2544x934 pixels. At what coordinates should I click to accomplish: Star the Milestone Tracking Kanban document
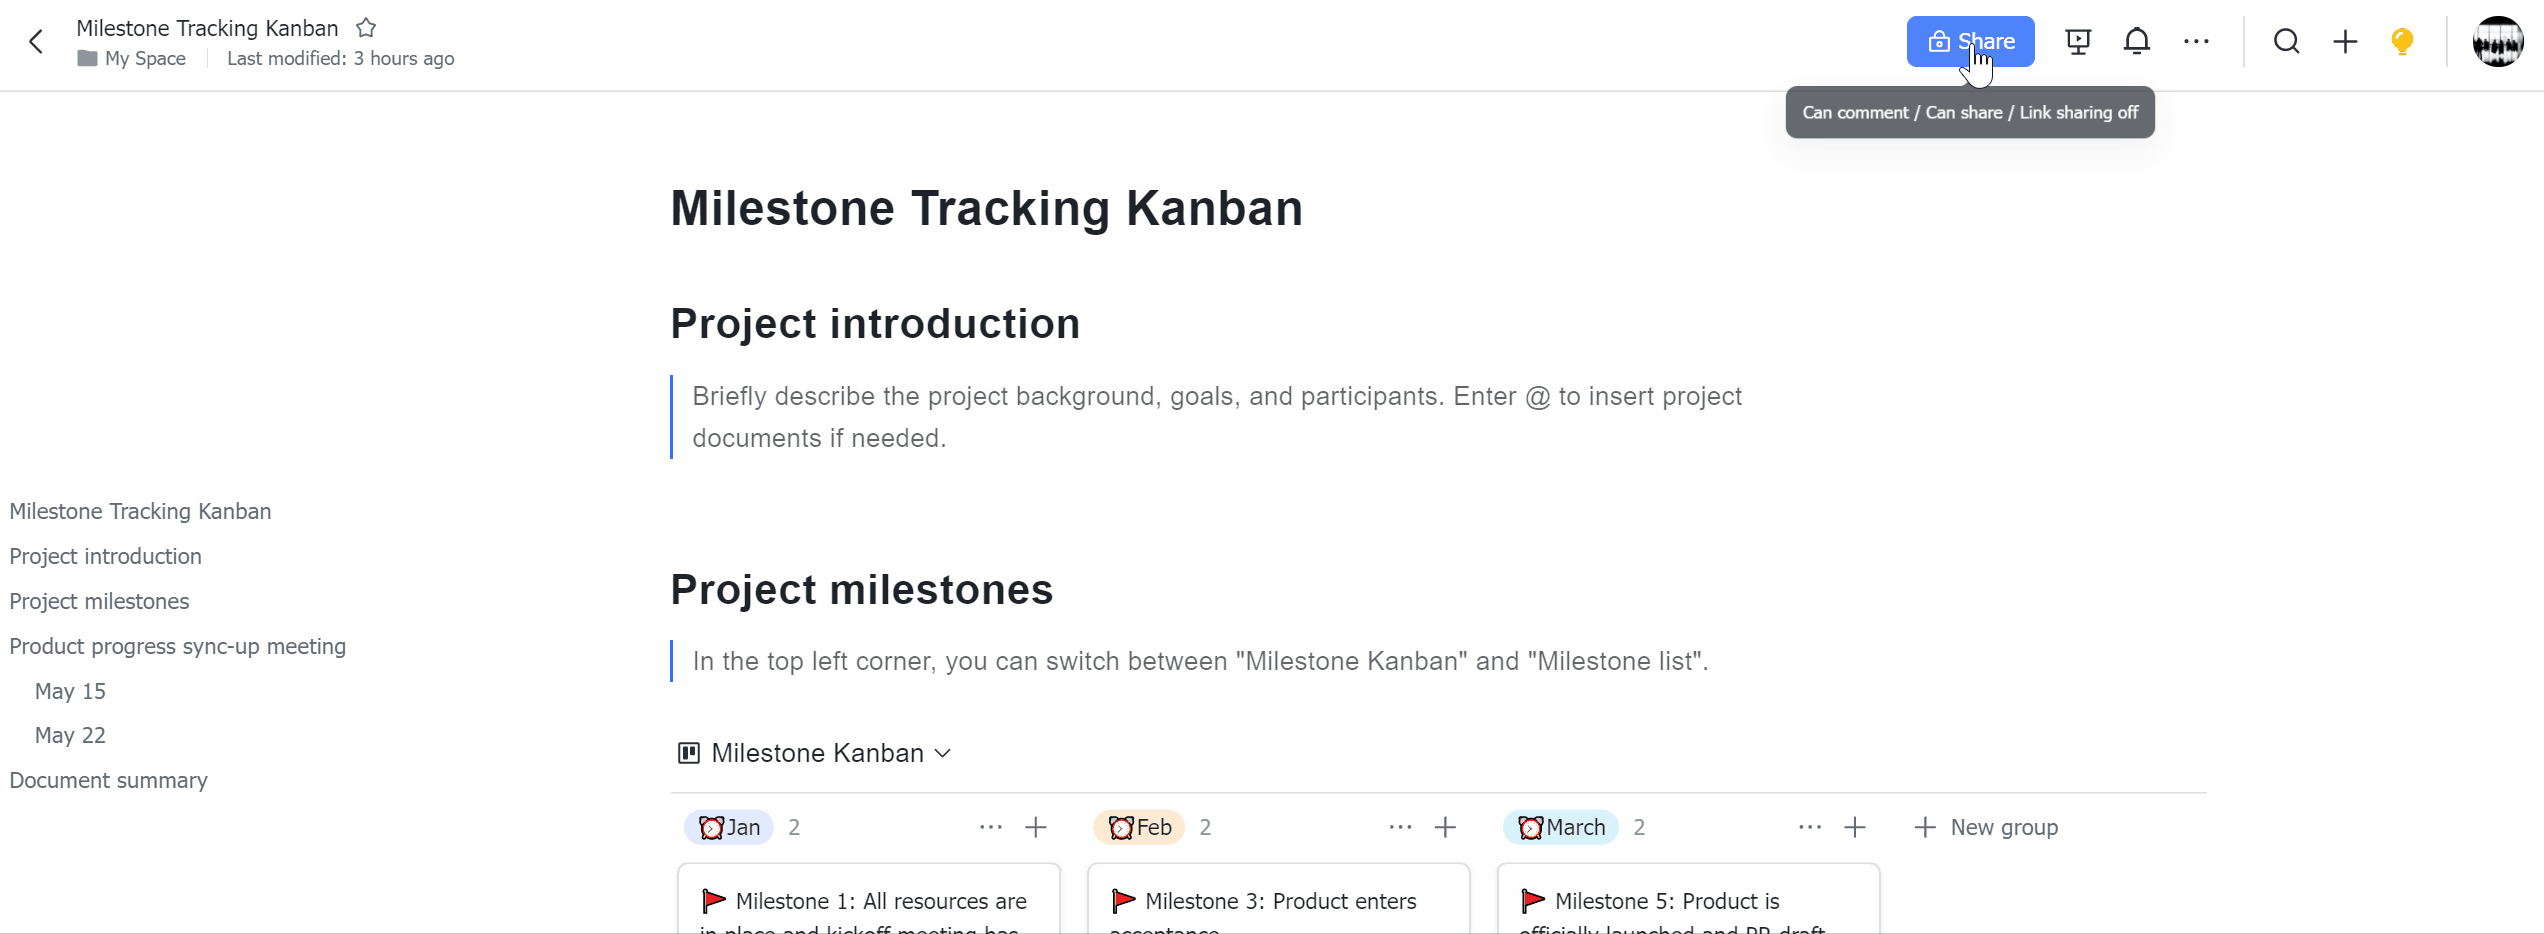tap(366, 28)
